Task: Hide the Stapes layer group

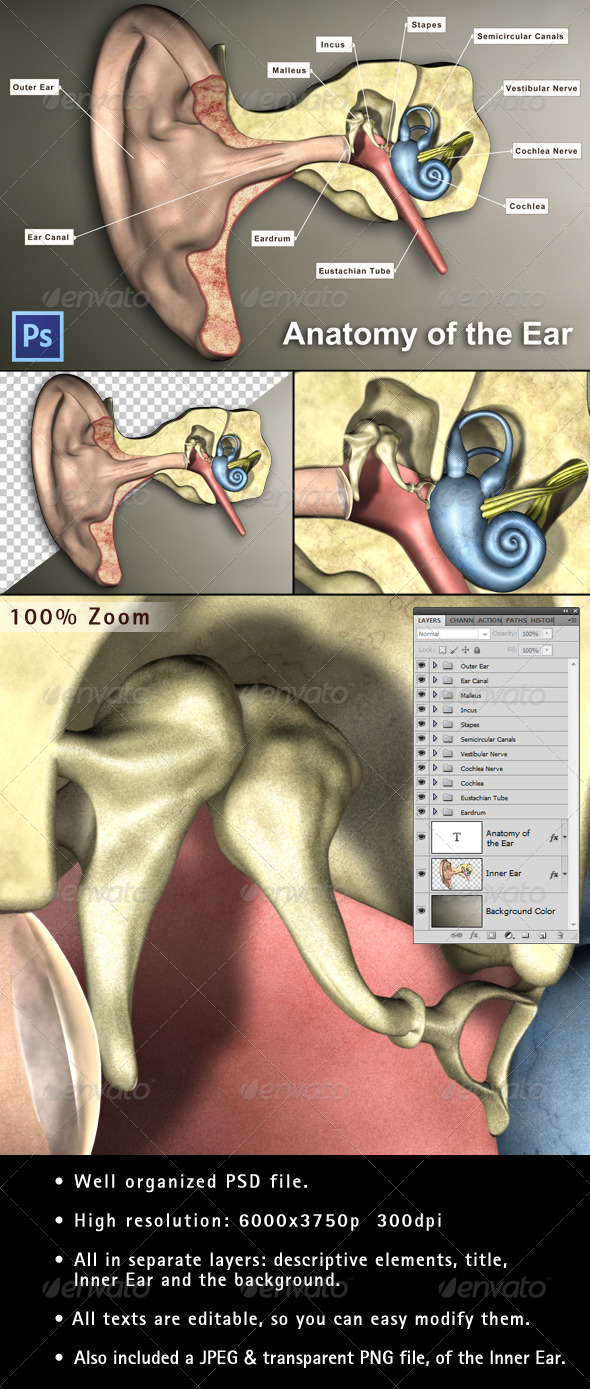Action: point(422,724)
